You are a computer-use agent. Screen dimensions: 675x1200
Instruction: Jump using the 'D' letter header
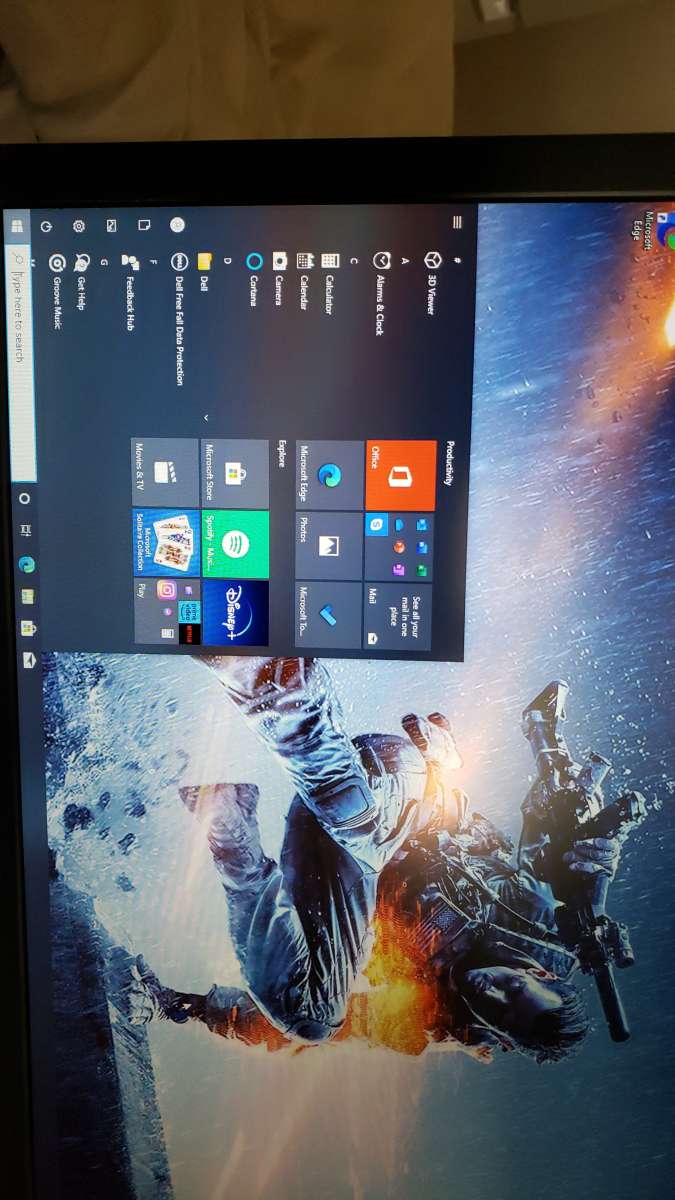pos(228,261)
